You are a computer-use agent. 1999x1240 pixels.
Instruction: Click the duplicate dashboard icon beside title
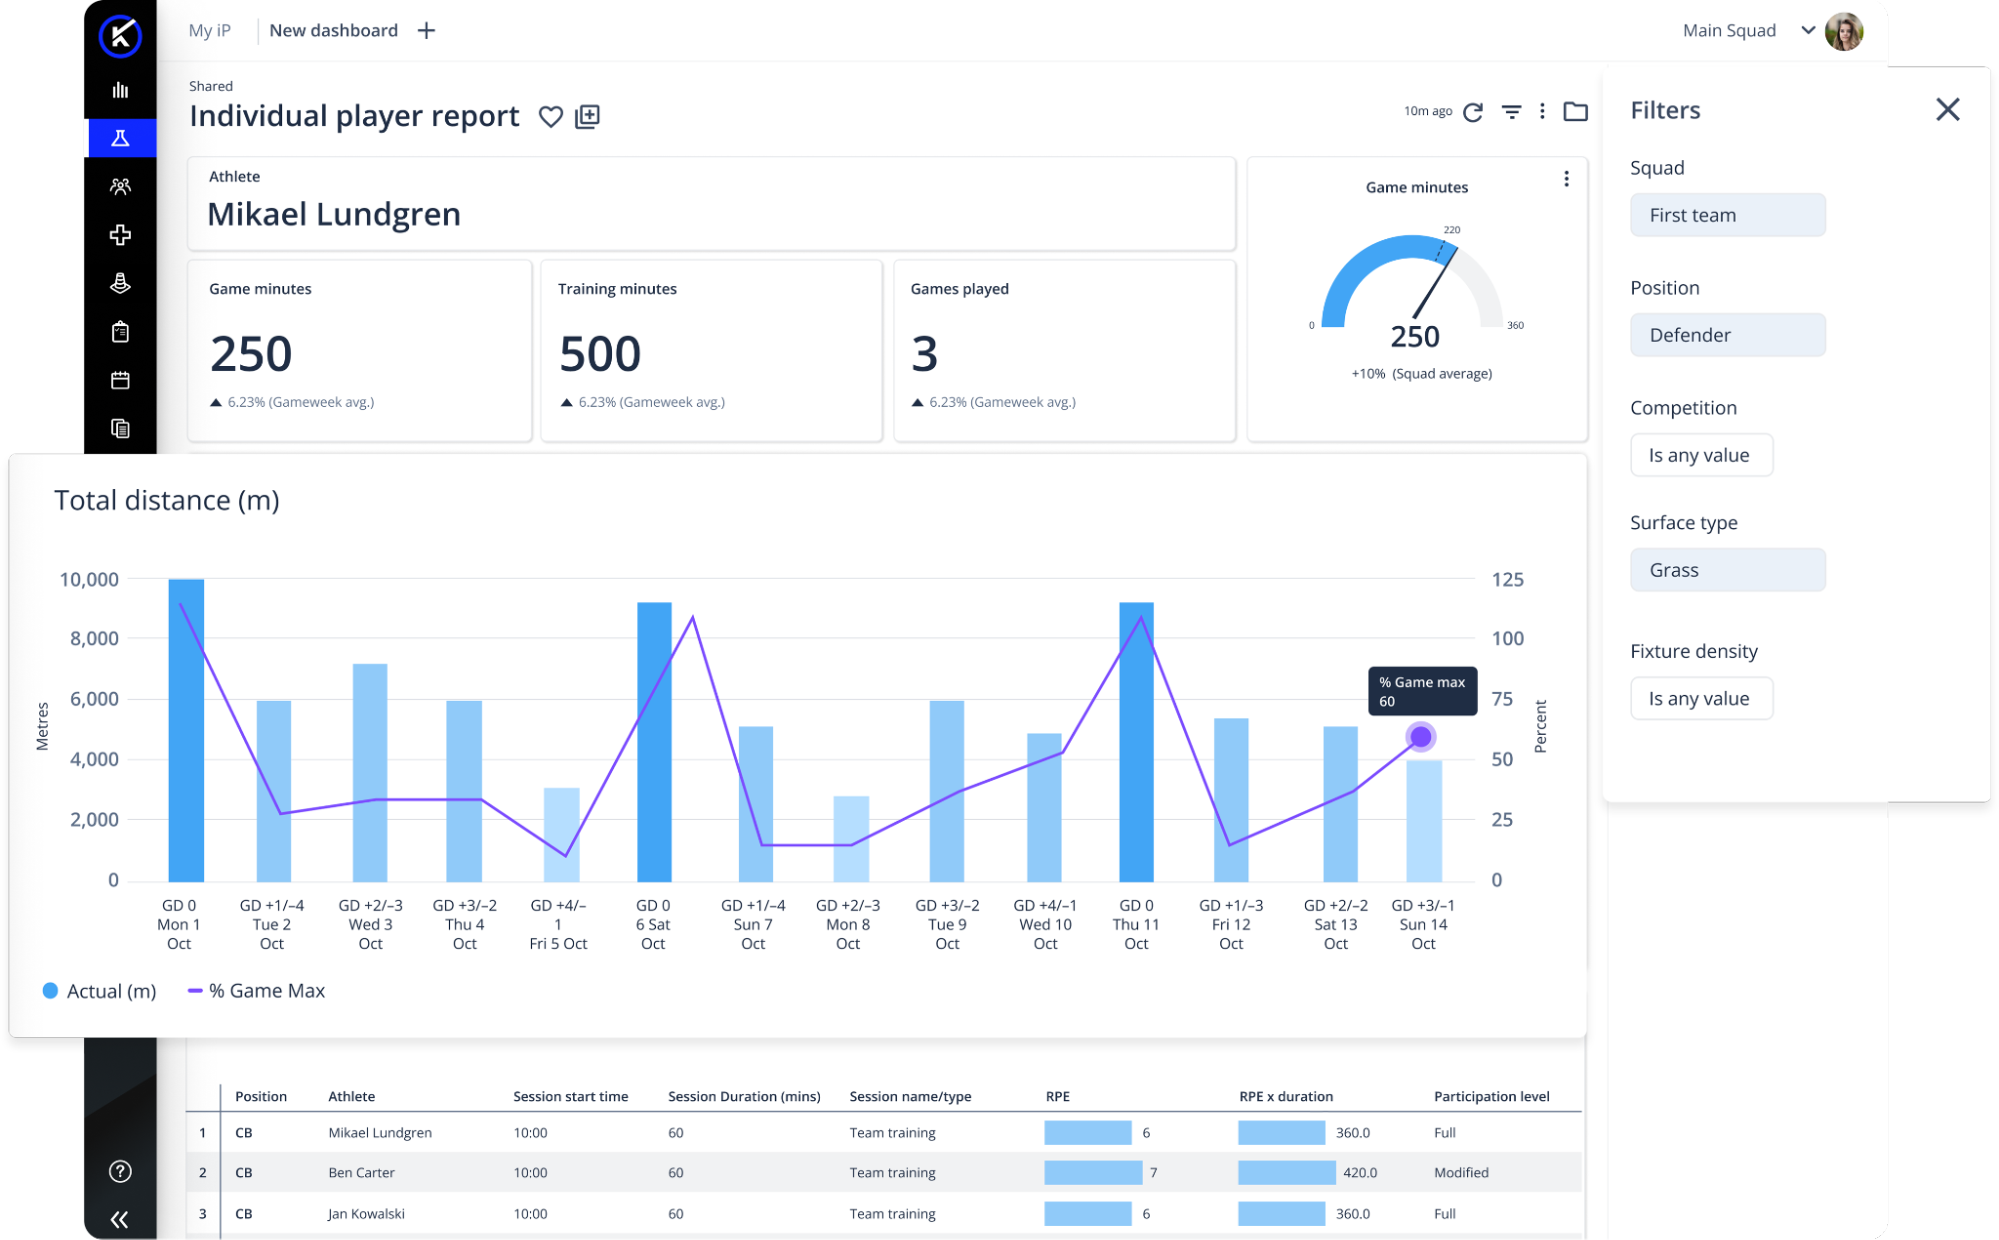coord(588,117)
